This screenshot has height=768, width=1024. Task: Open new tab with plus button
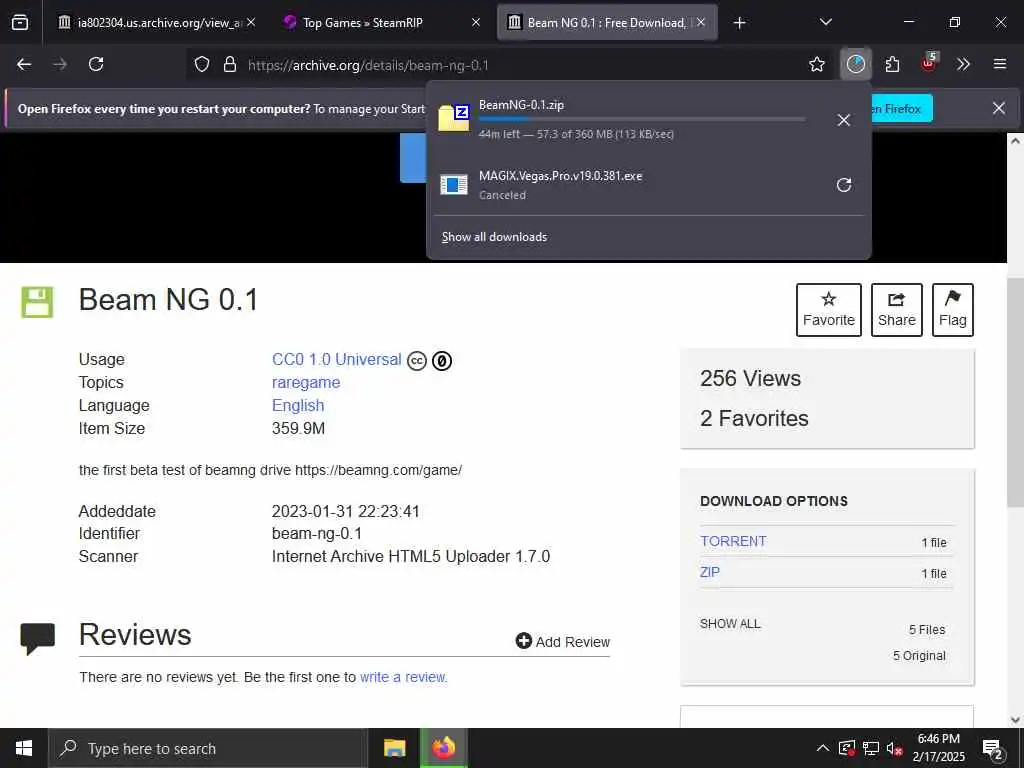pyautogui.click(x=739, y=23)
